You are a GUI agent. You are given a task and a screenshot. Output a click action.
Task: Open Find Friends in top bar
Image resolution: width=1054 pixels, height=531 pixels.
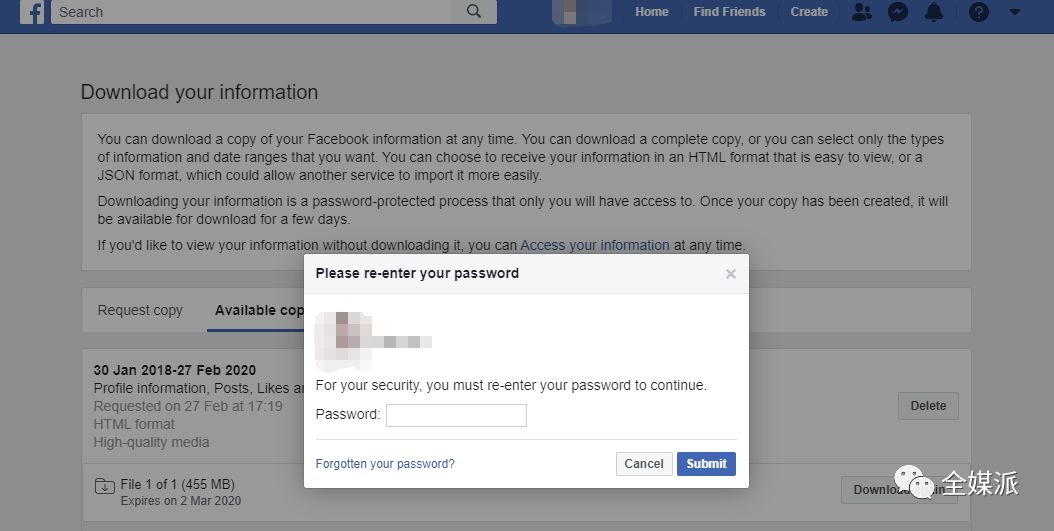(x=729, y=12)
